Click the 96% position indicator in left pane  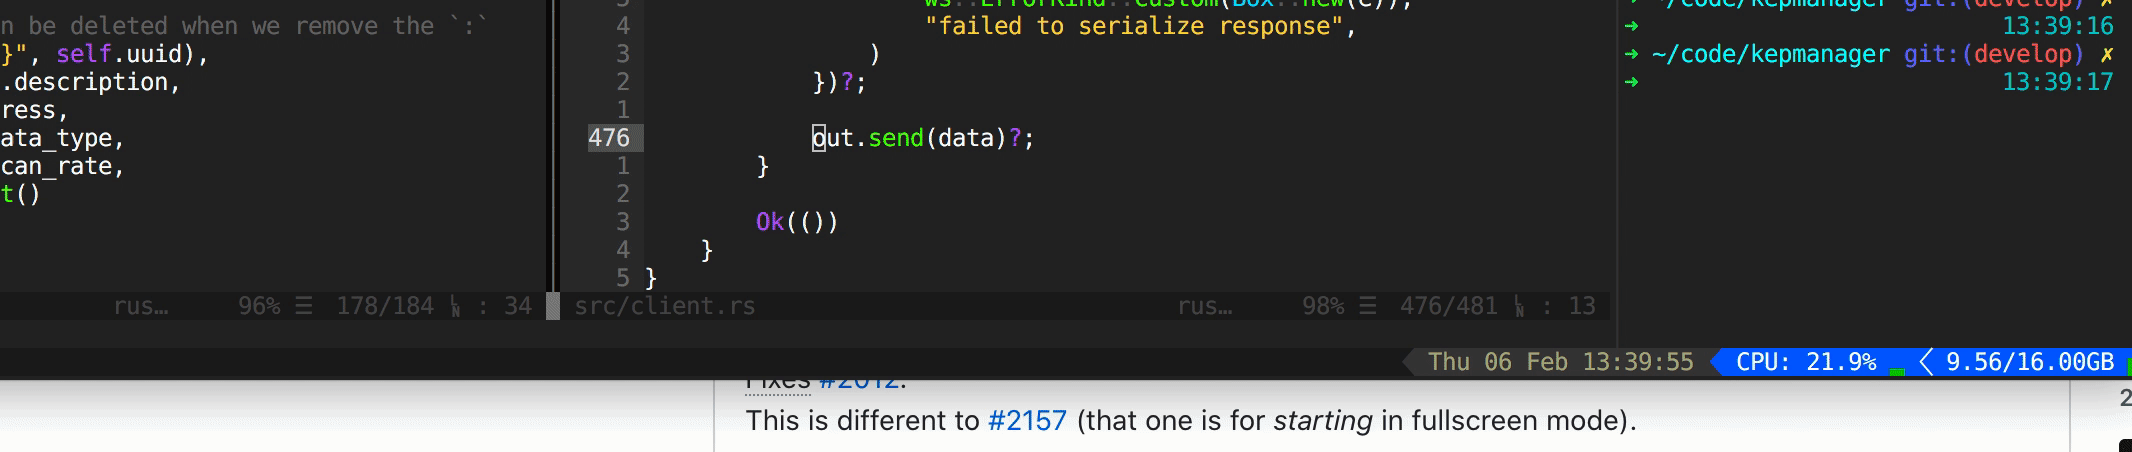point(259,306)
